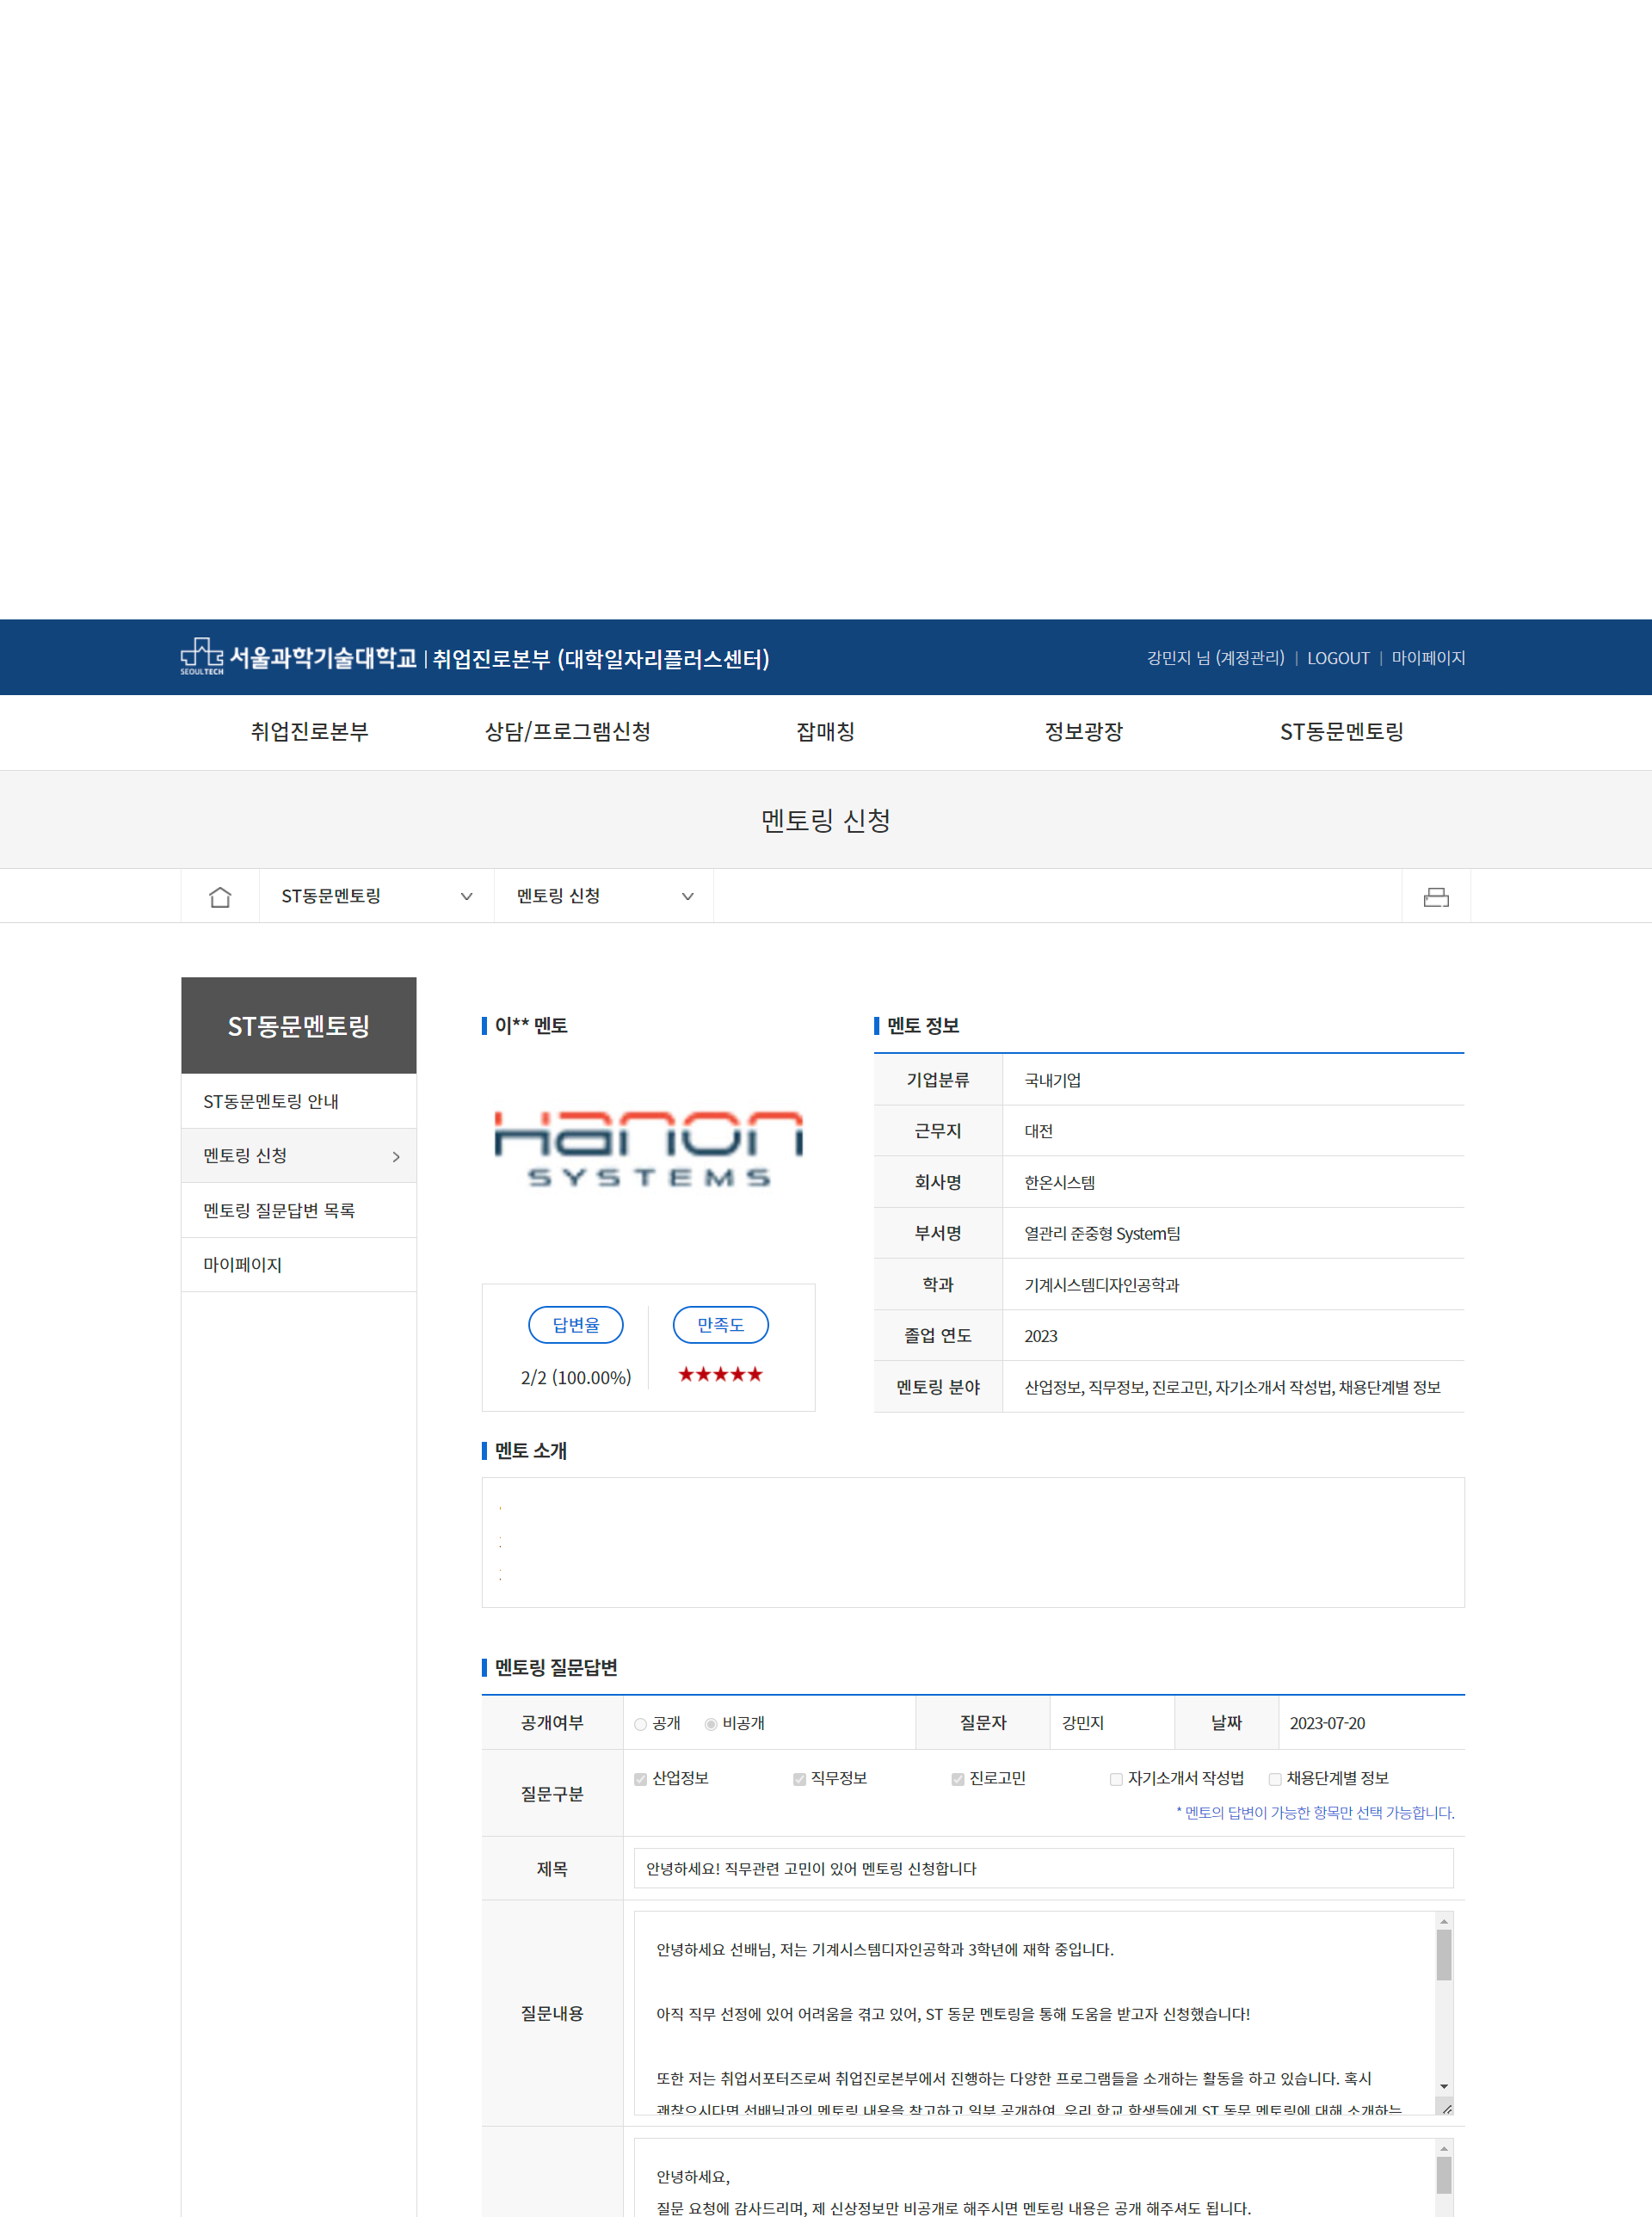
Task: Open the 잡매칭 main menu
Action: coord(826,732)
